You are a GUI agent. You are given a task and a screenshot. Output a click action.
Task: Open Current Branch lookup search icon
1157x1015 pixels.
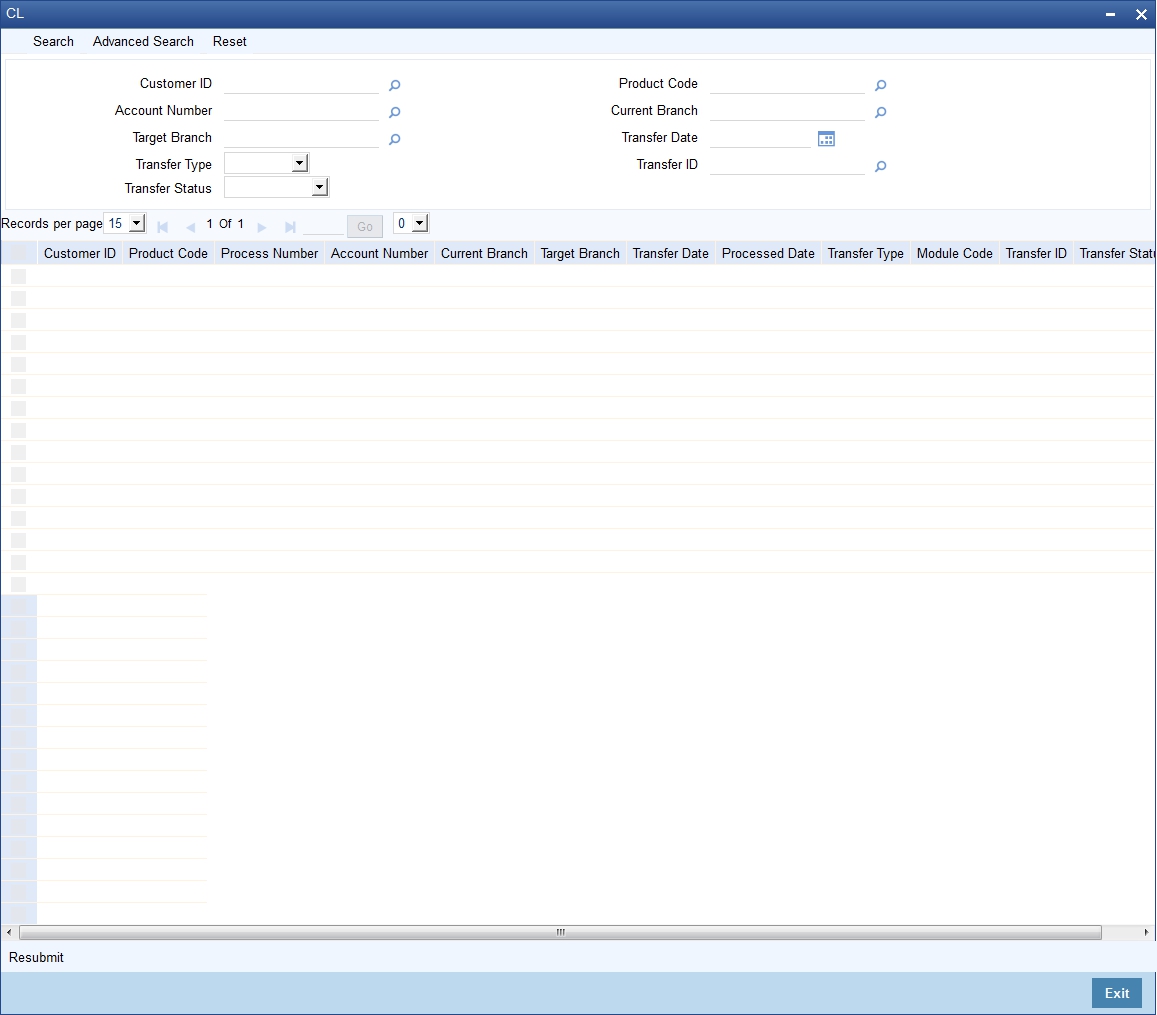pos(880,112)
